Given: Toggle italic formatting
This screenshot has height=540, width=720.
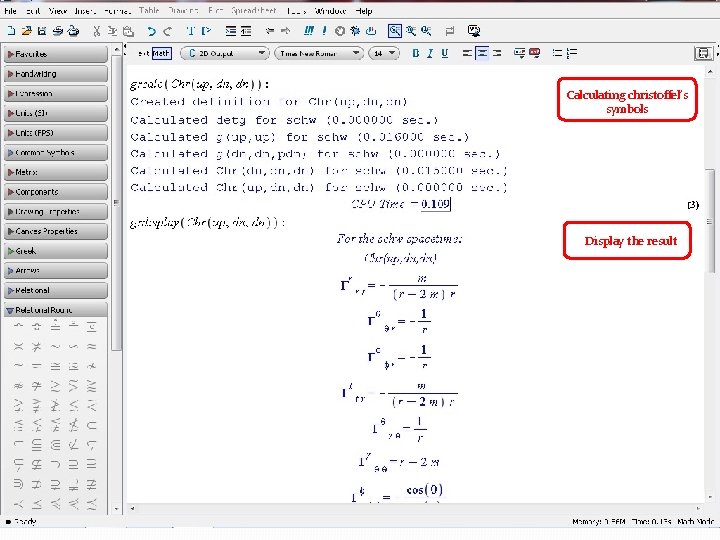Looking at the screenshot, I should (x=430, y=53).
